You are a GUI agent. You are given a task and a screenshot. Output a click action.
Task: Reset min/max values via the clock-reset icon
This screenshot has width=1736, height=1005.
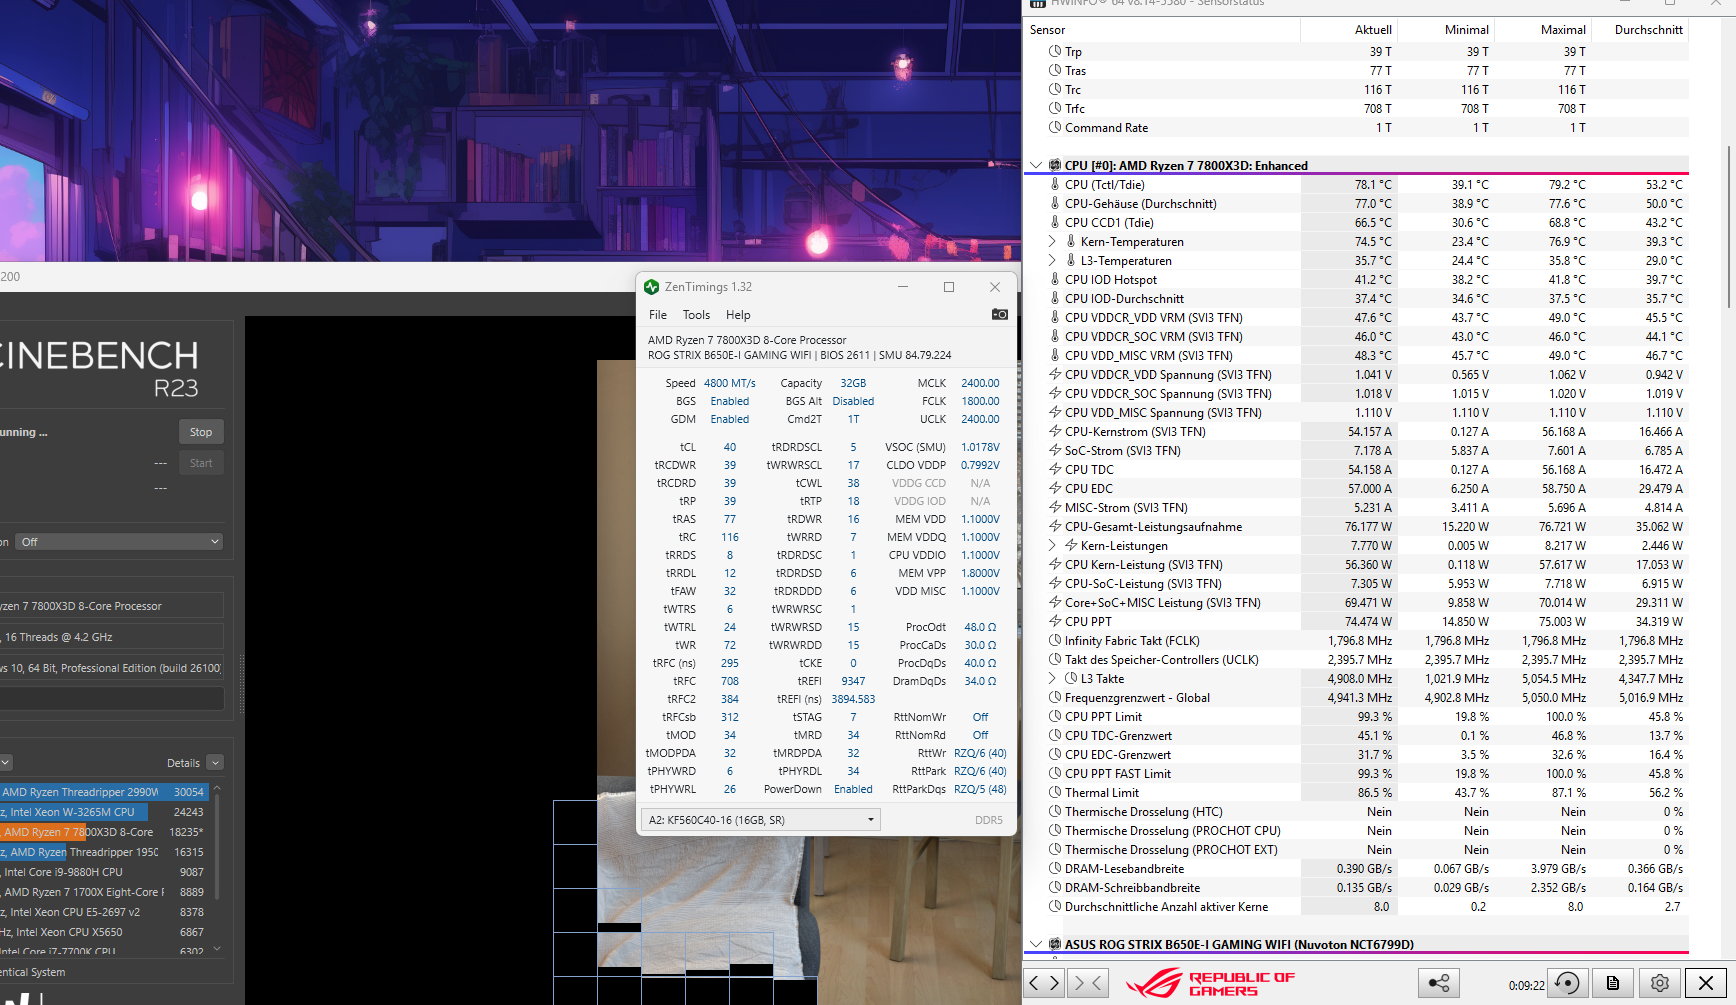(x=1567, y=983)
